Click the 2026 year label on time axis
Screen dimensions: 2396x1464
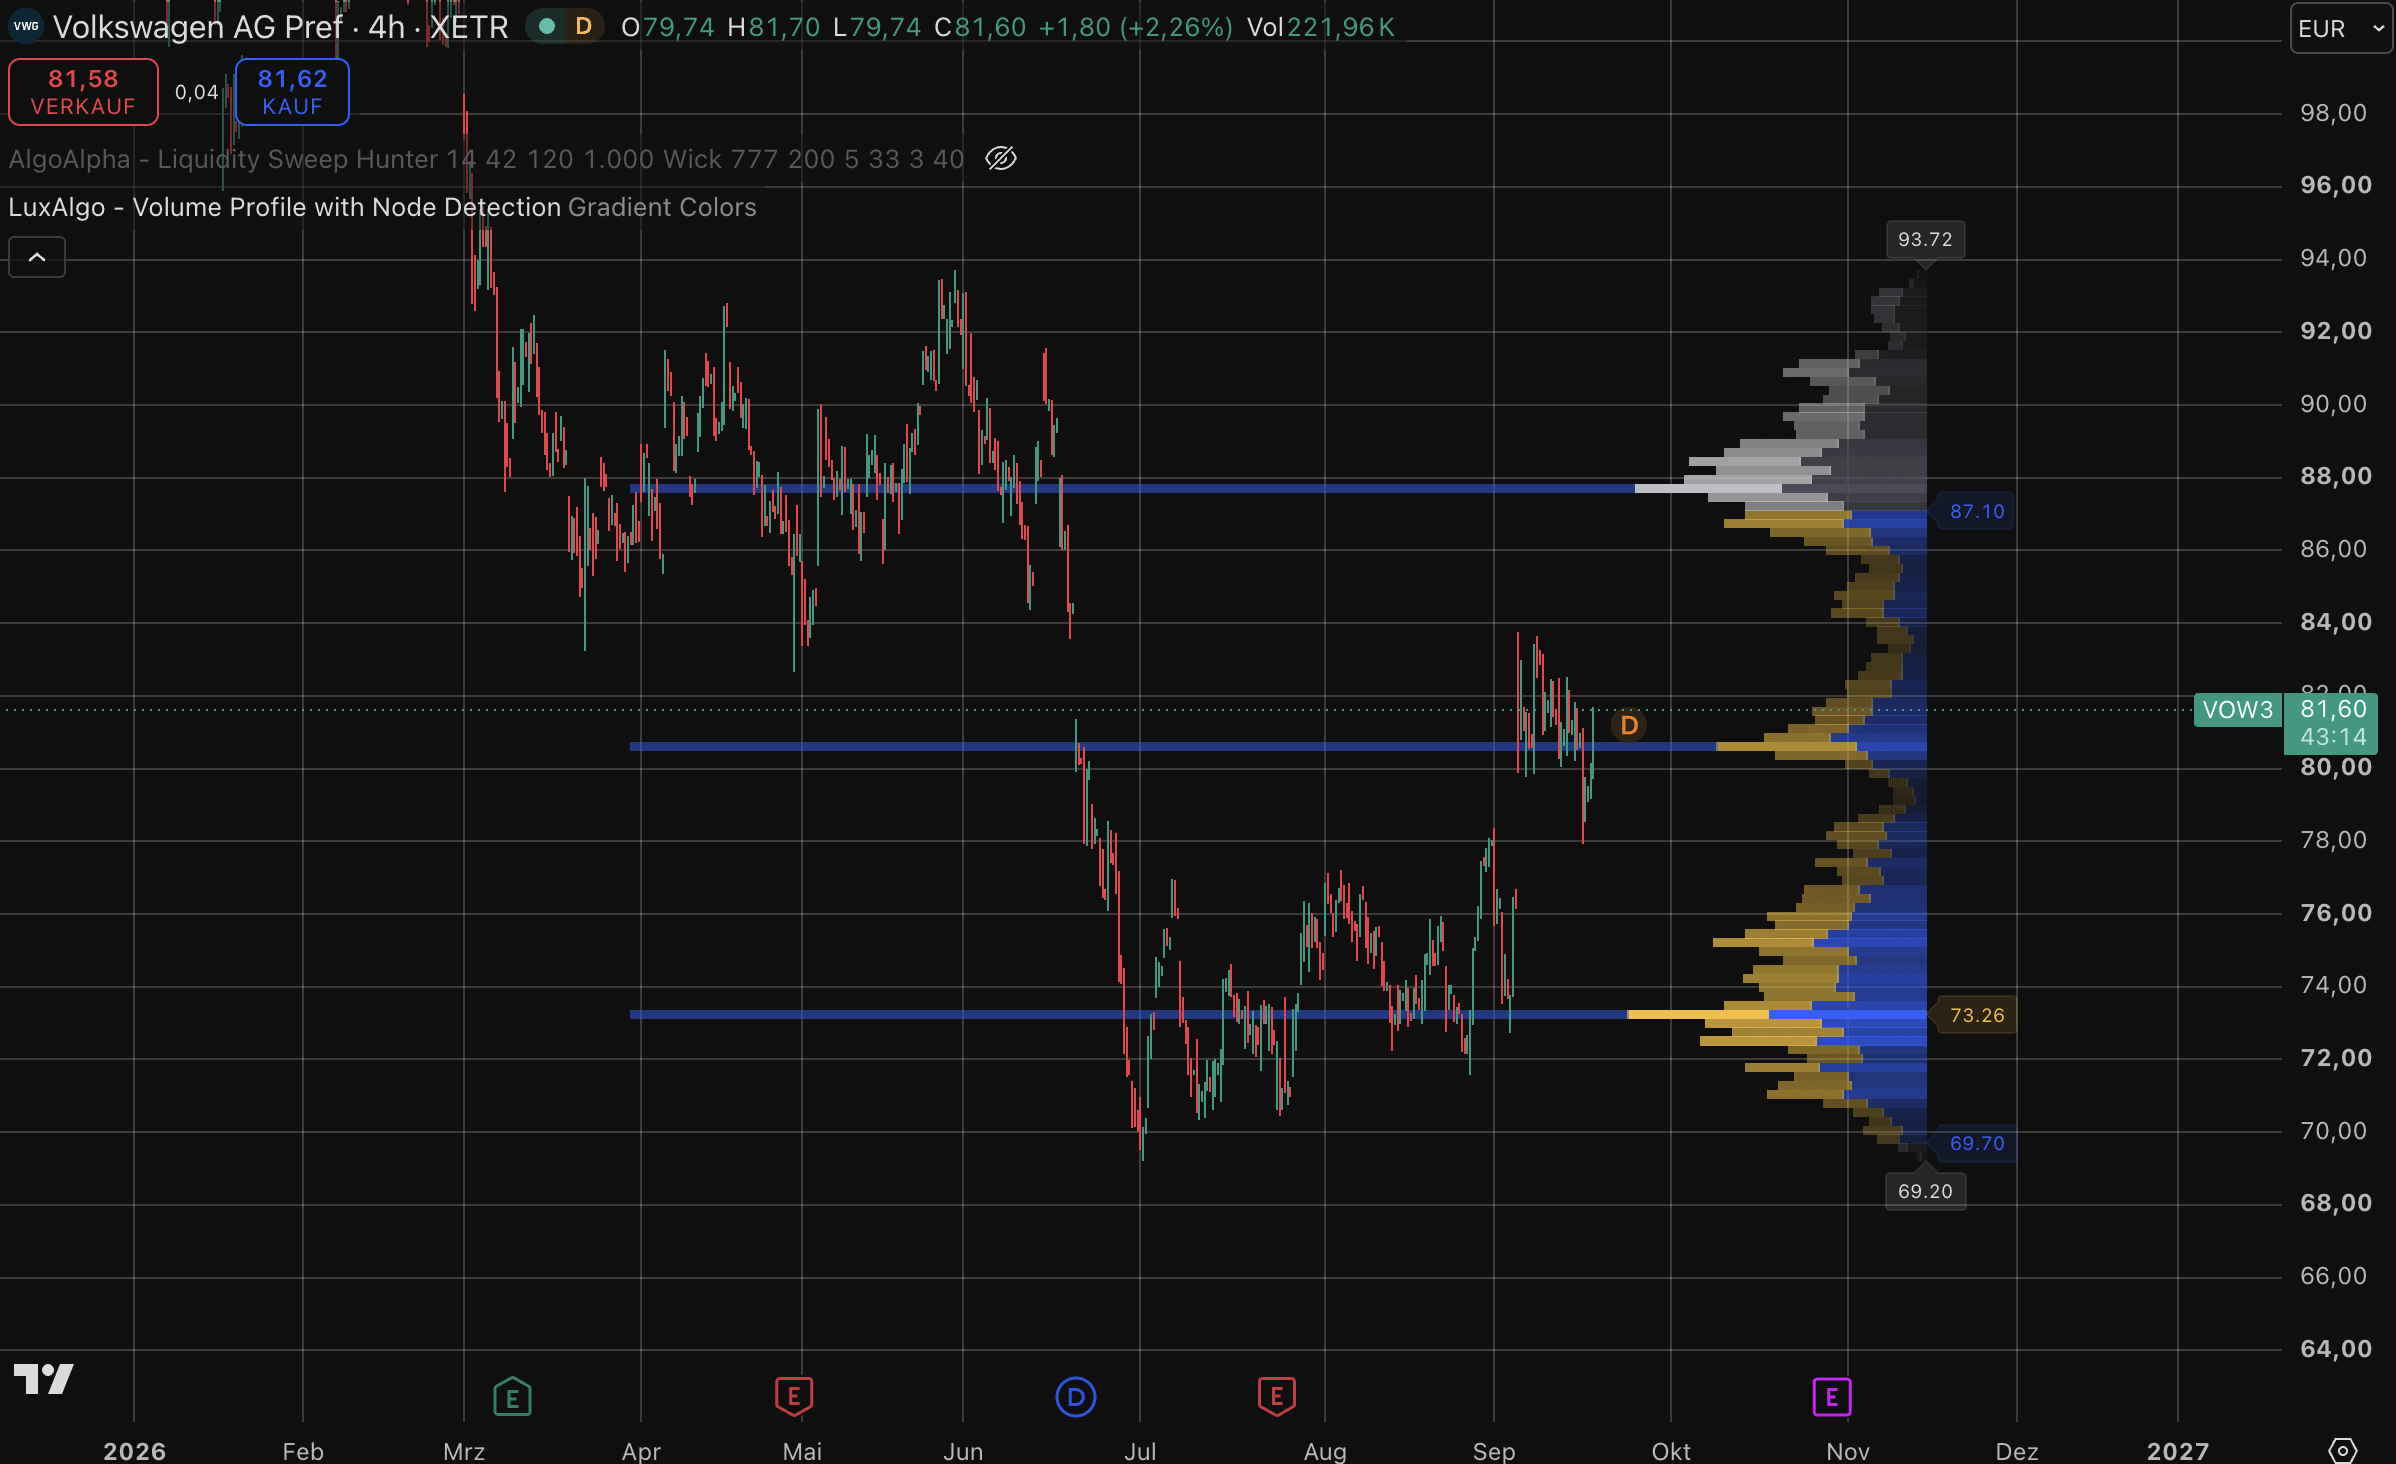[x=134, y=1451]
